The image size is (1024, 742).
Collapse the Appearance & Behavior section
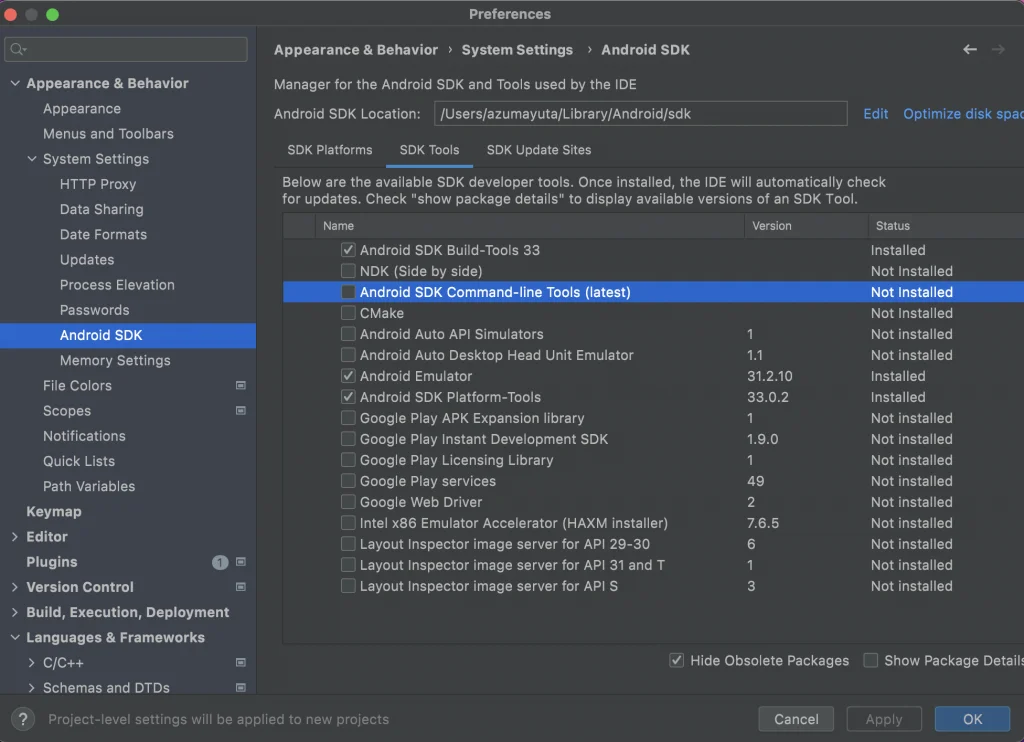click(15, 83)
